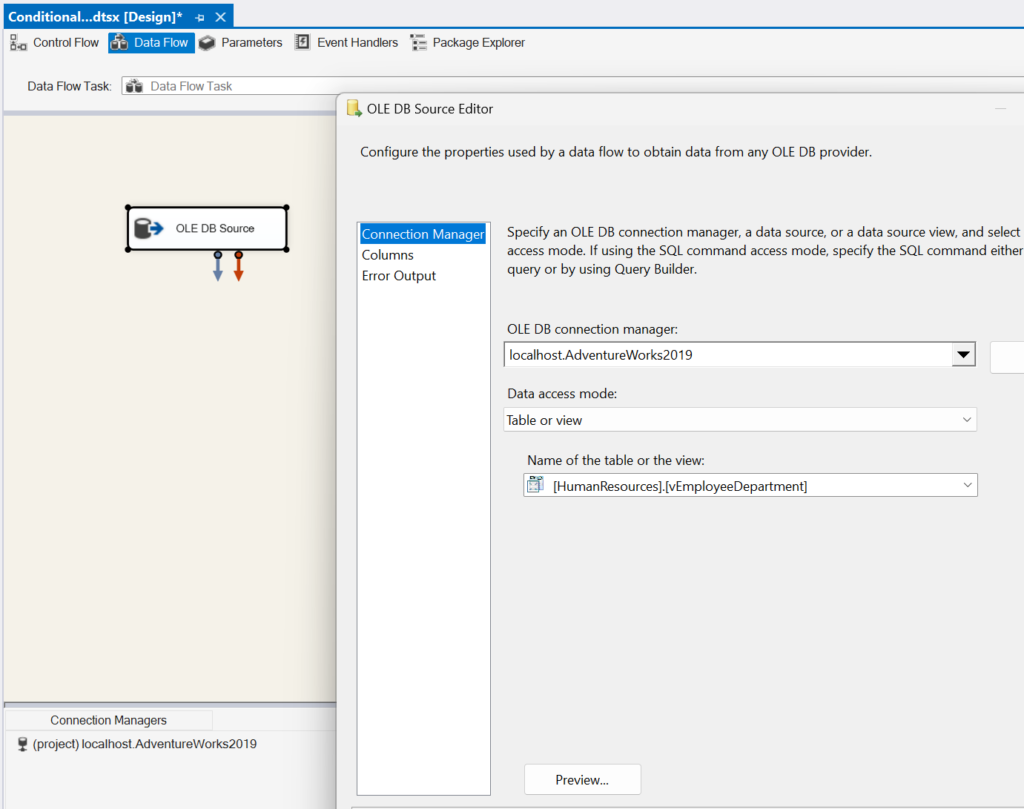Expand the table or view name dropdown
Viewport: 1024px width, 809px height.
click(966, 486)
